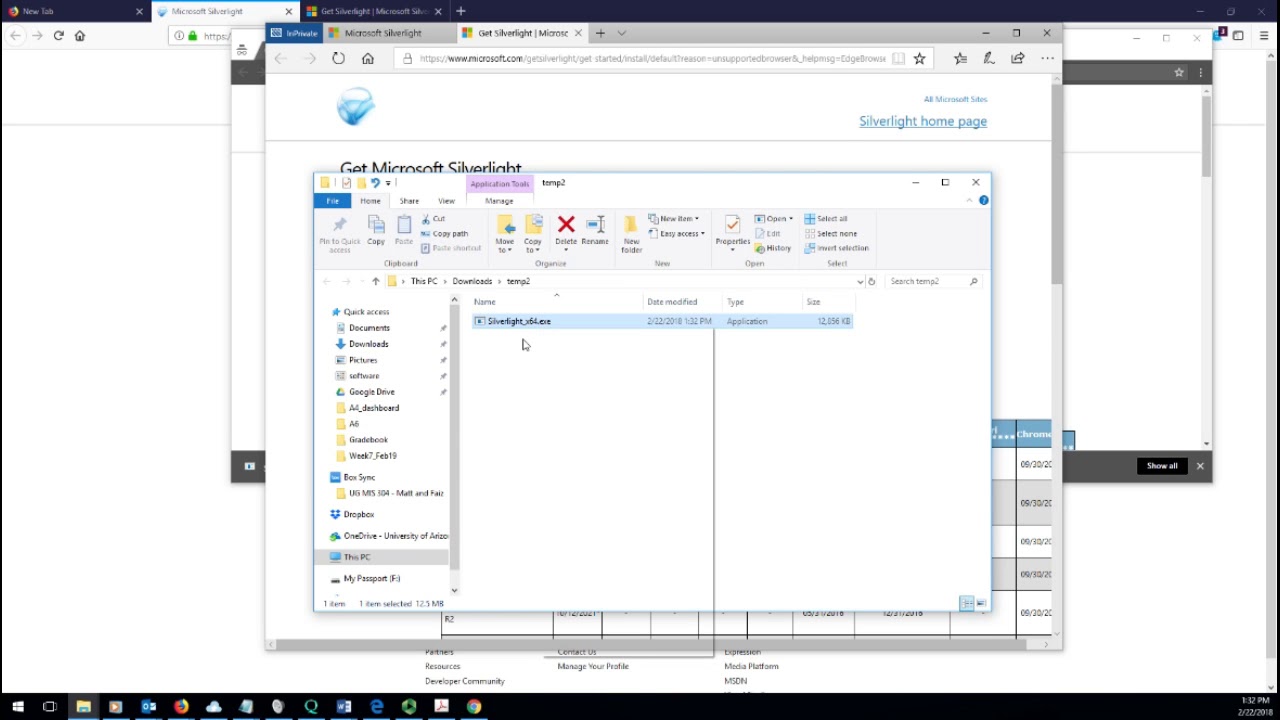Open Outlook from the taskbar
The width and height of the screenshot is (1280, 720).
(x=148, y=707)
